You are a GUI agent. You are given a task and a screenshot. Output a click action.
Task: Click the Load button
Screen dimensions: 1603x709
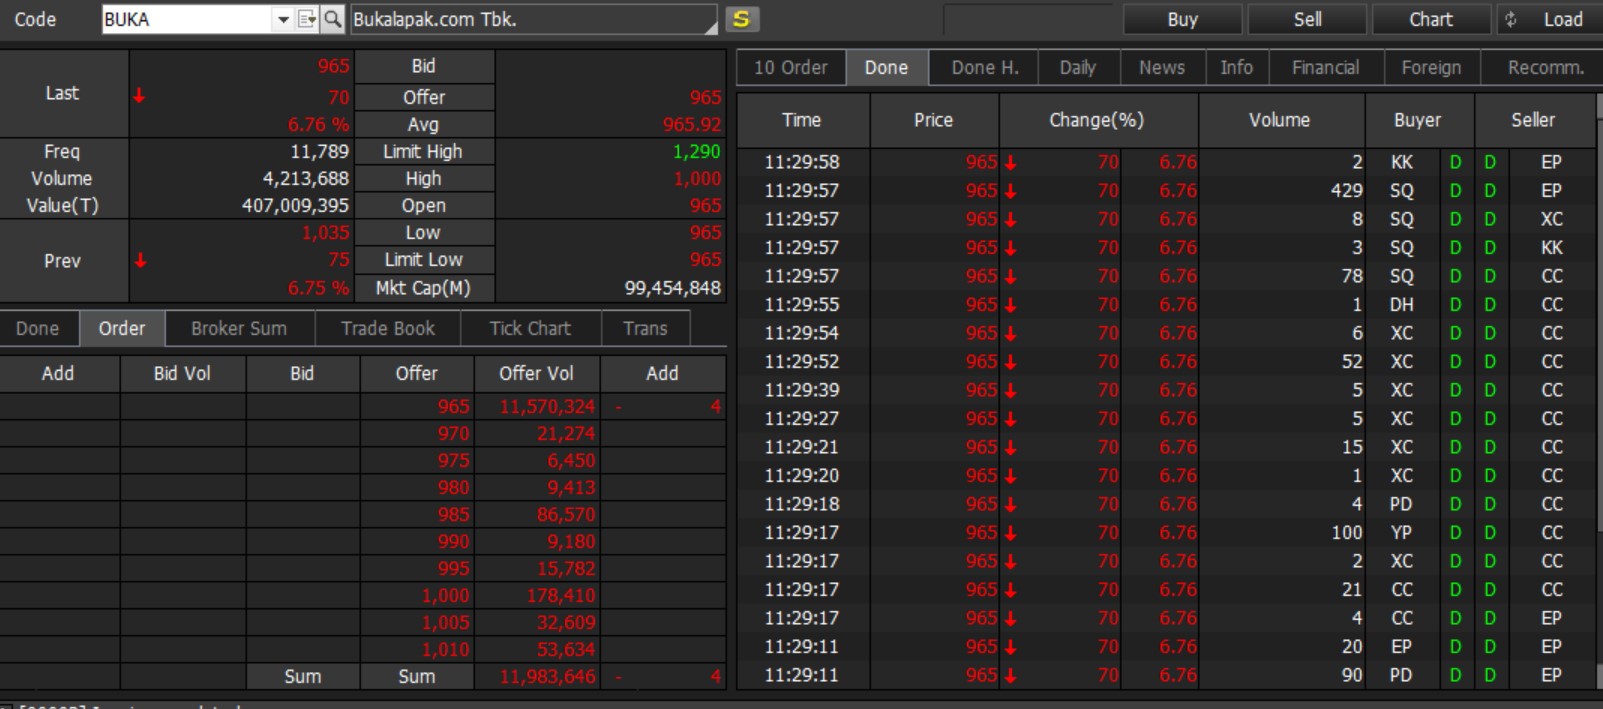1562,19
